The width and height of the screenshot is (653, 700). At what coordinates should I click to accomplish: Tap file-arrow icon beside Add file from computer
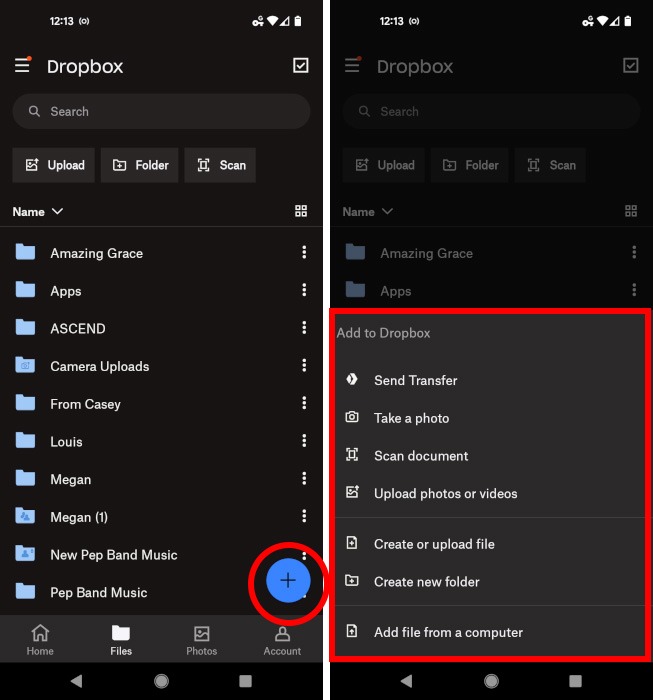[x=352, y=631]
